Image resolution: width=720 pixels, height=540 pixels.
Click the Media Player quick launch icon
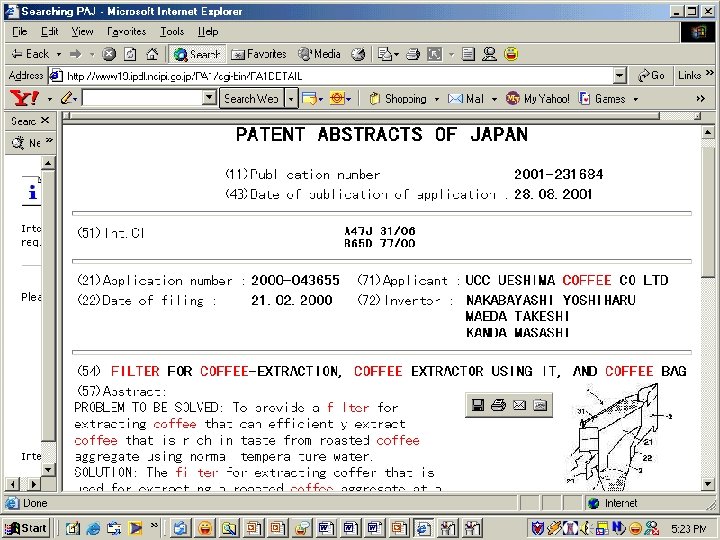[135, 529]
